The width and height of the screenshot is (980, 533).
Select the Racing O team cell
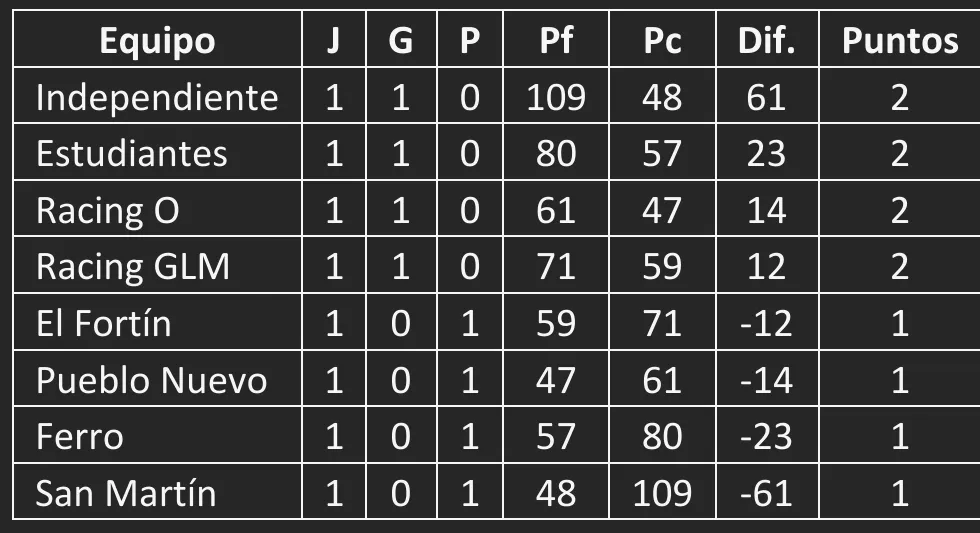point(108,210)
